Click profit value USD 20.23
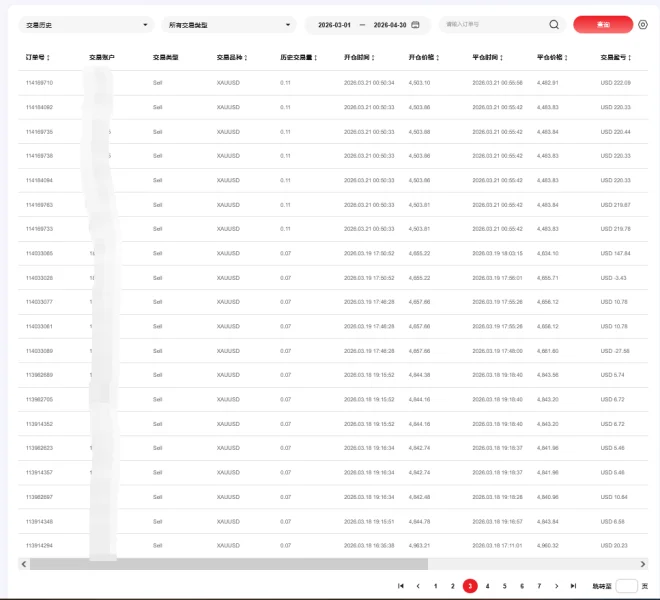660x600 pixels. [x=614, y=545]
